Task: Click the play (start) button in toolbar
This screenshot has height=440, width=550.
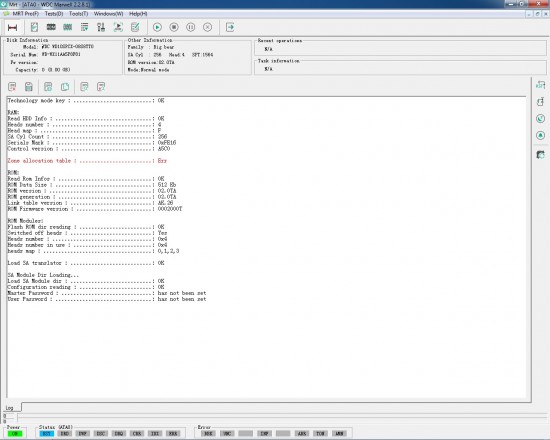Action: (x=157, y=27)
